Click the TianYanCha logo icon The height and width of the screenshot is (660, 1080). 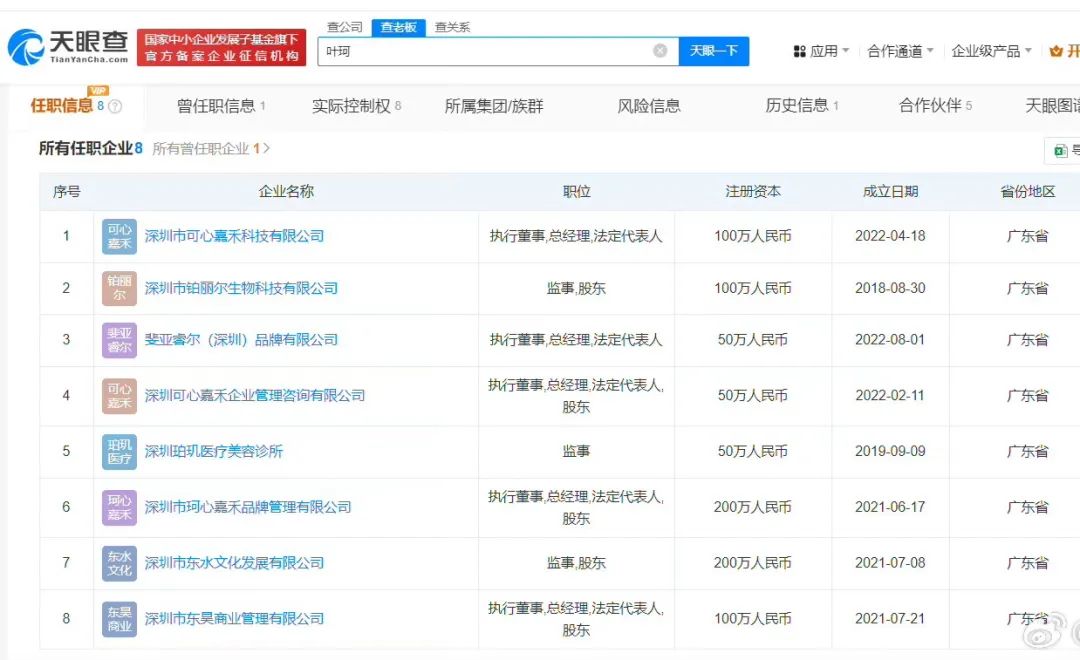pos(25,47)
